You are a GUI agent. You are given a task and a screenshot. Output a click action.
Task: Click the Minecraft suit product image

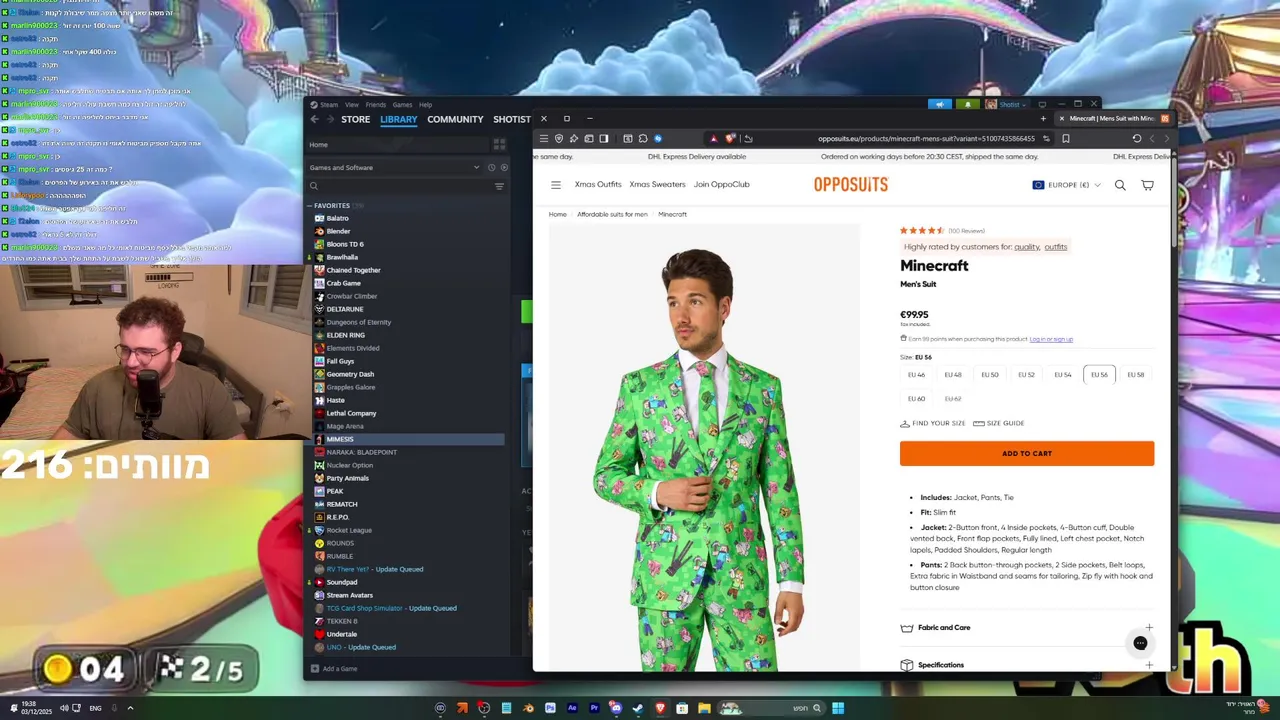click(x=704, y=448)
